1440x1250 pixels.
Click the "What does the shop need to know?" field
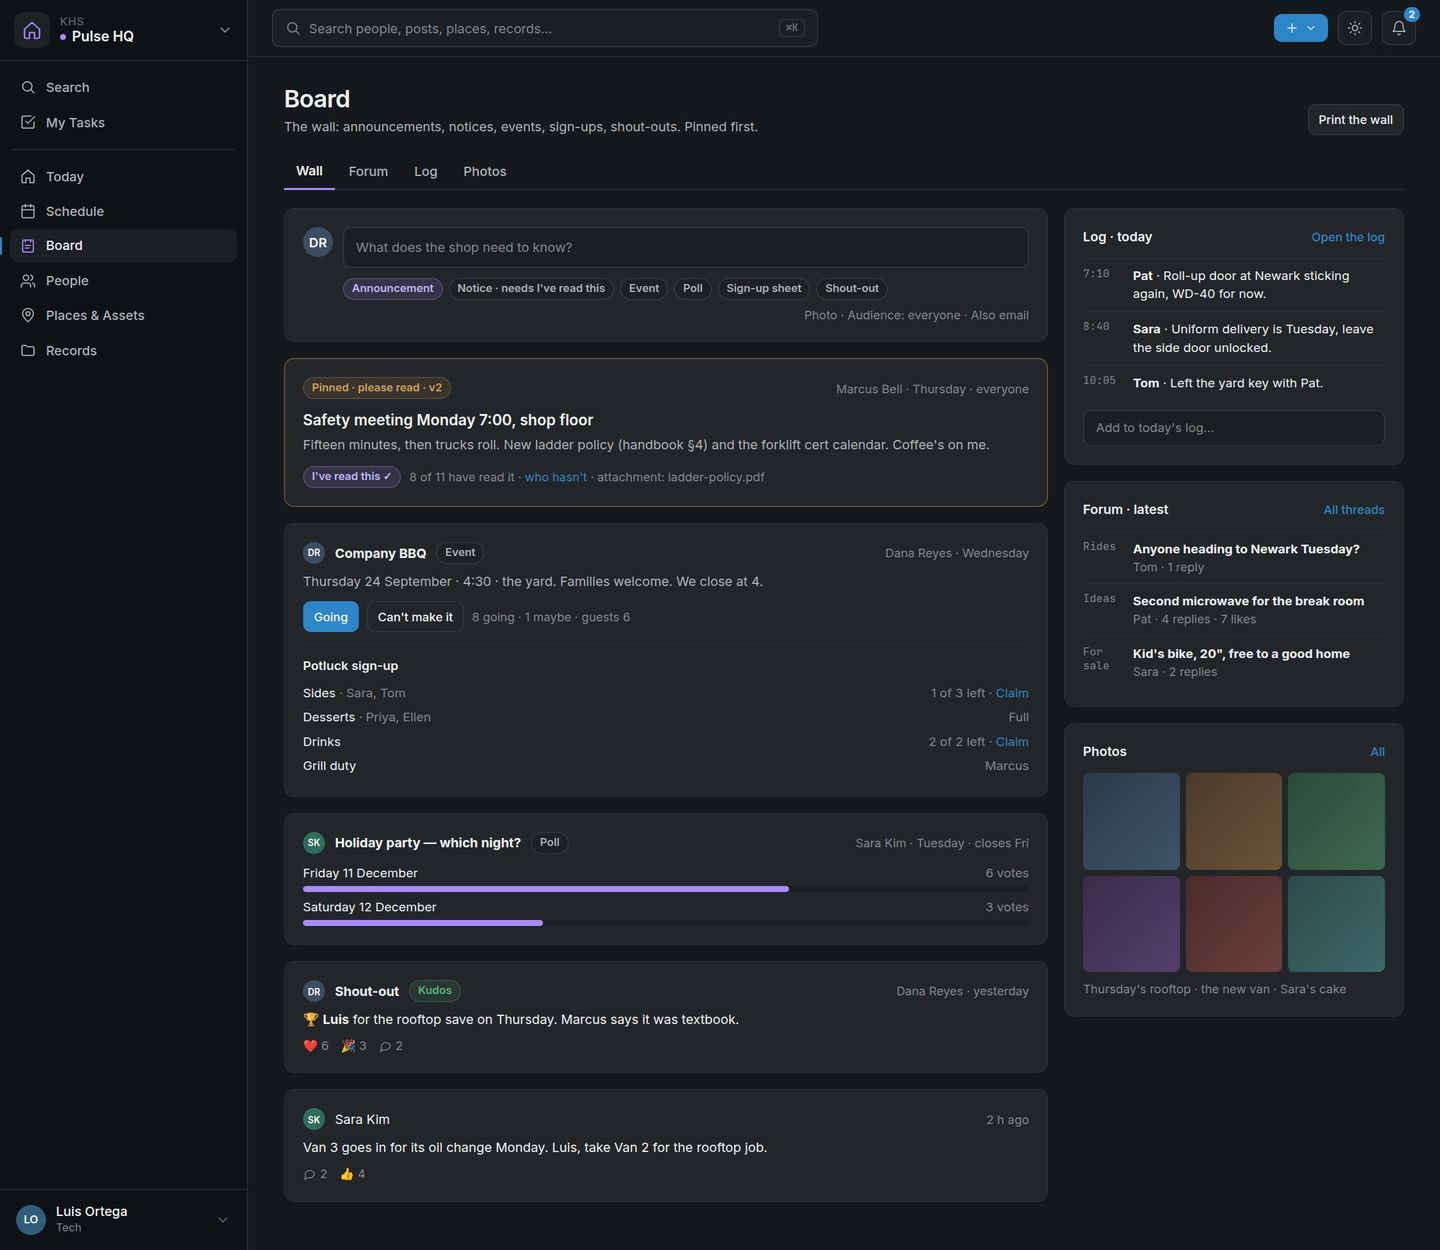pyautogui.click(x=685, y=247)
